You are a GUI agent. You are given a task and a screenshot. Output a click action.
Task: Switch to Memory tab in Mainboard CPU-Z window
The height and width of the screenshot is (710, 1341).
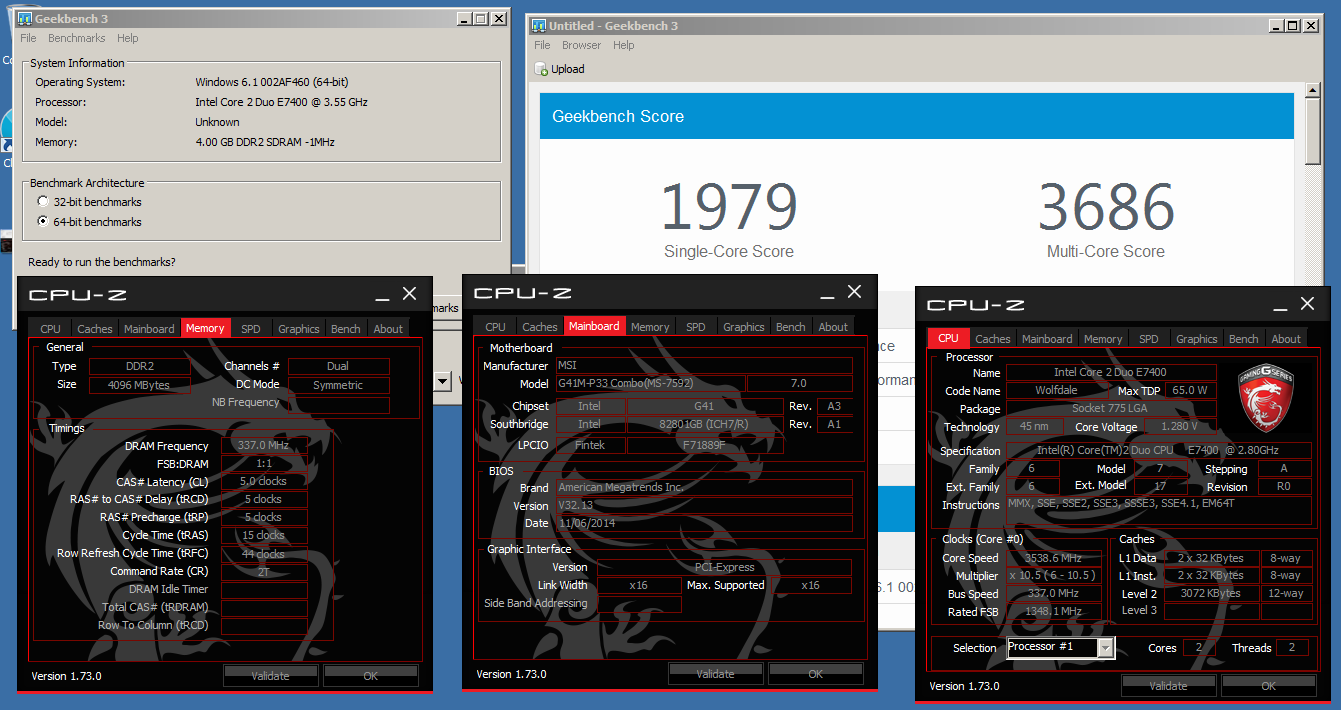coord(650,326)
